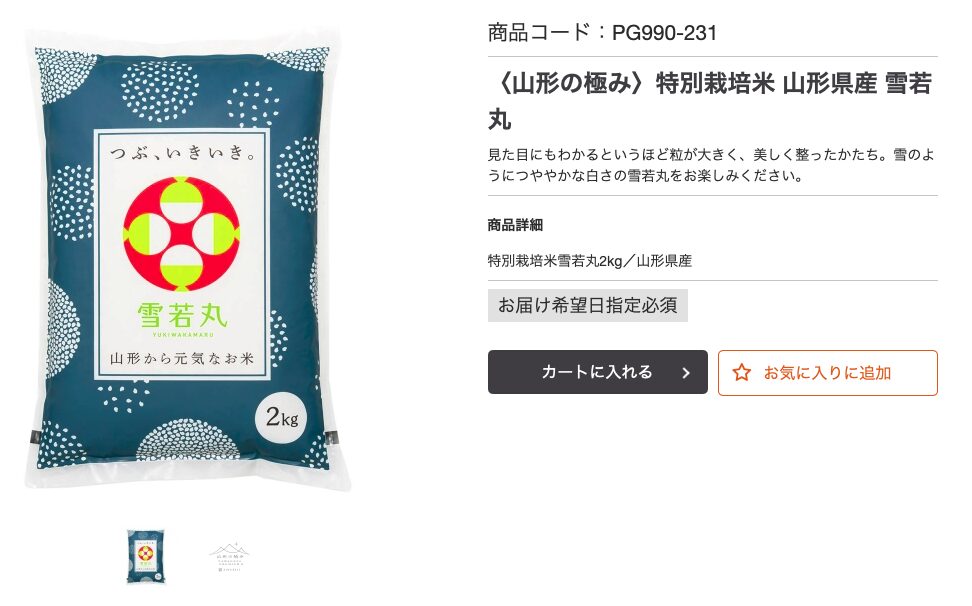Click the star icon for favorites

[x=741, y=372]
